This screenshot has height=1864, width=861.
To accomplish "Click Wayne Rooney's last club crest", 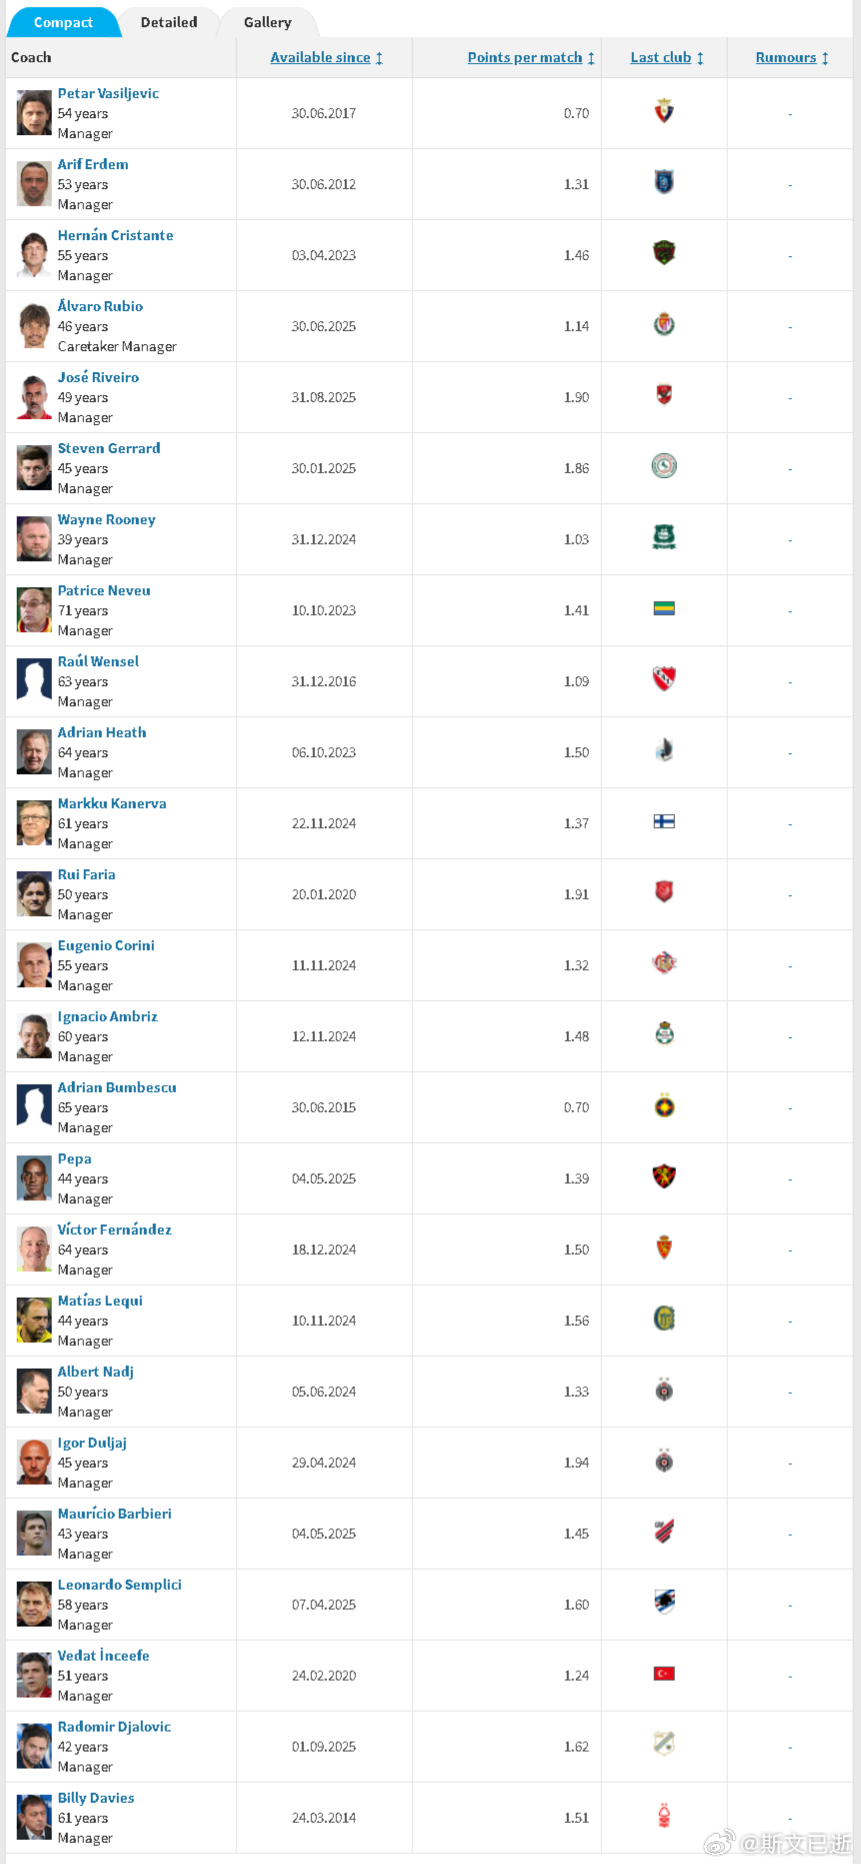I will 664,537.
